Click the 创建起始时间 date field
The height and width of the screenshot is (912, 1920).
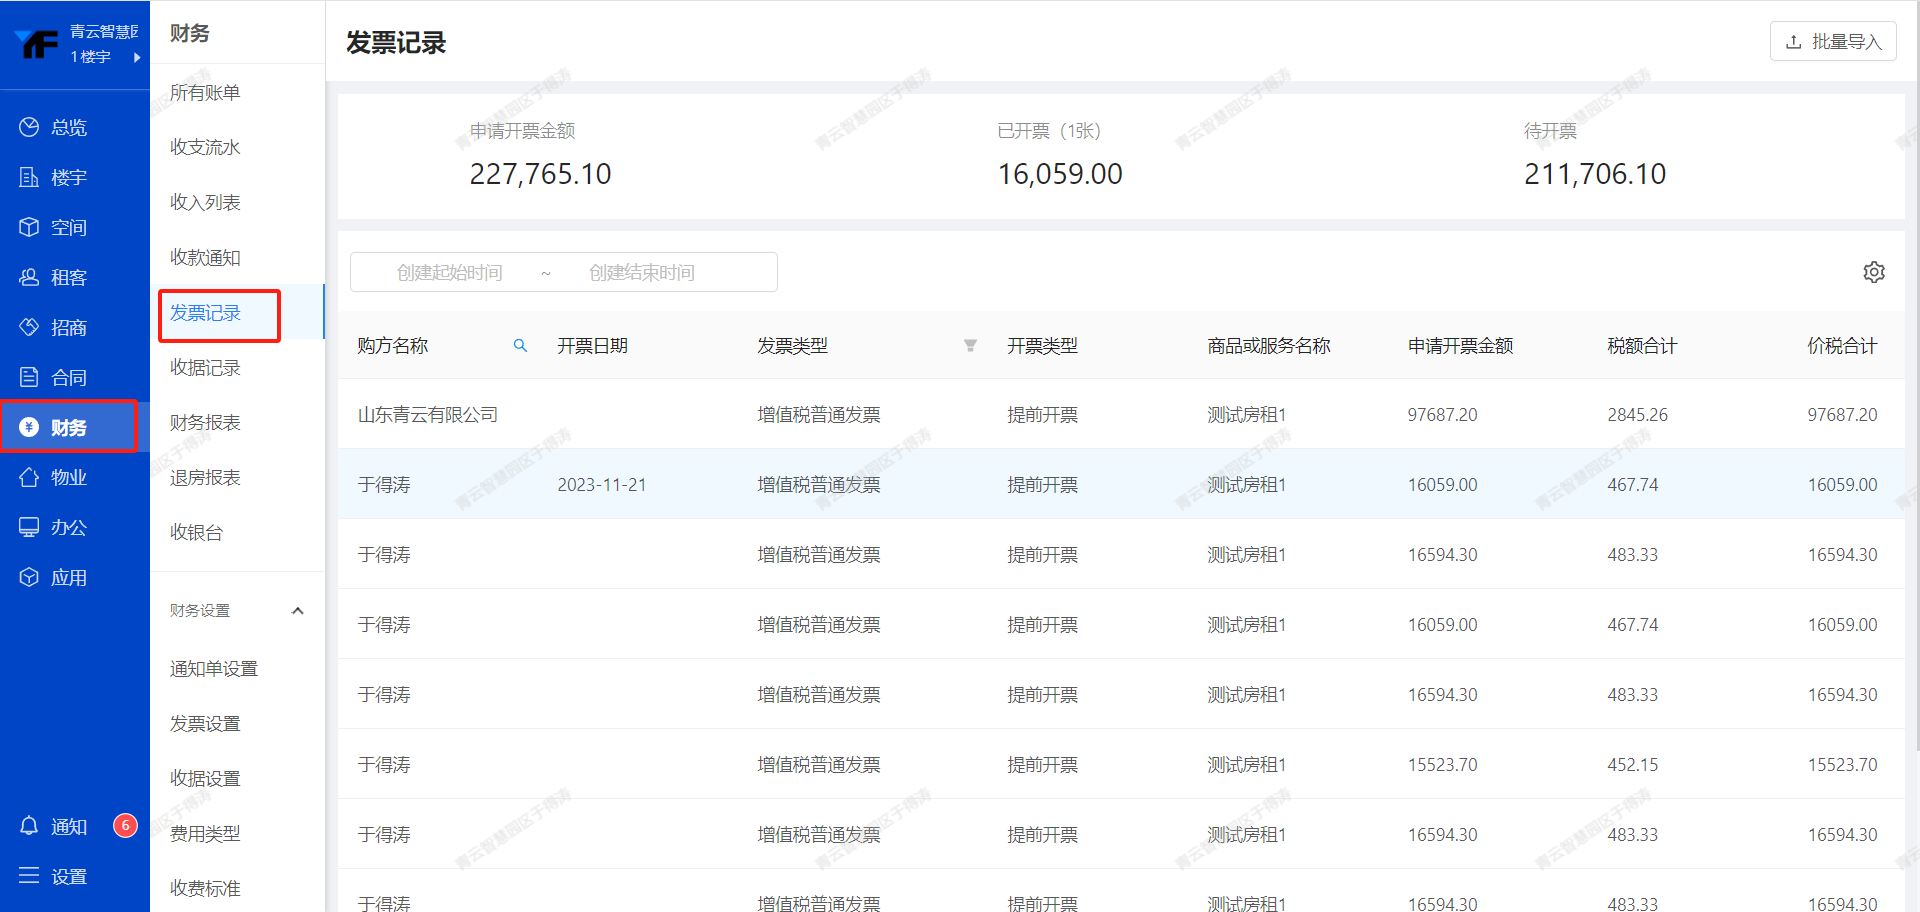449,273
